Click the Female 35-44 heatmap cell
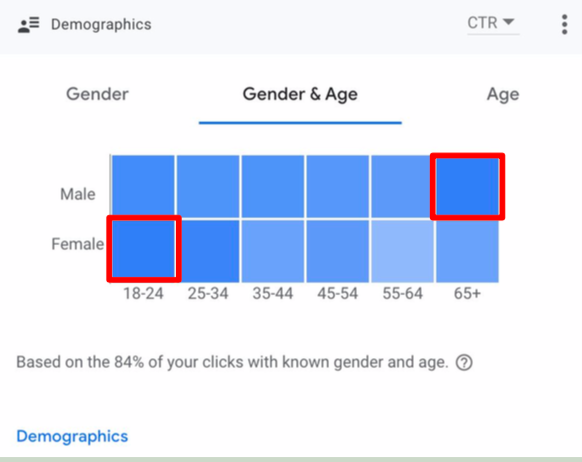This screenshot has height=462, width=582. (x=273, y=251)
